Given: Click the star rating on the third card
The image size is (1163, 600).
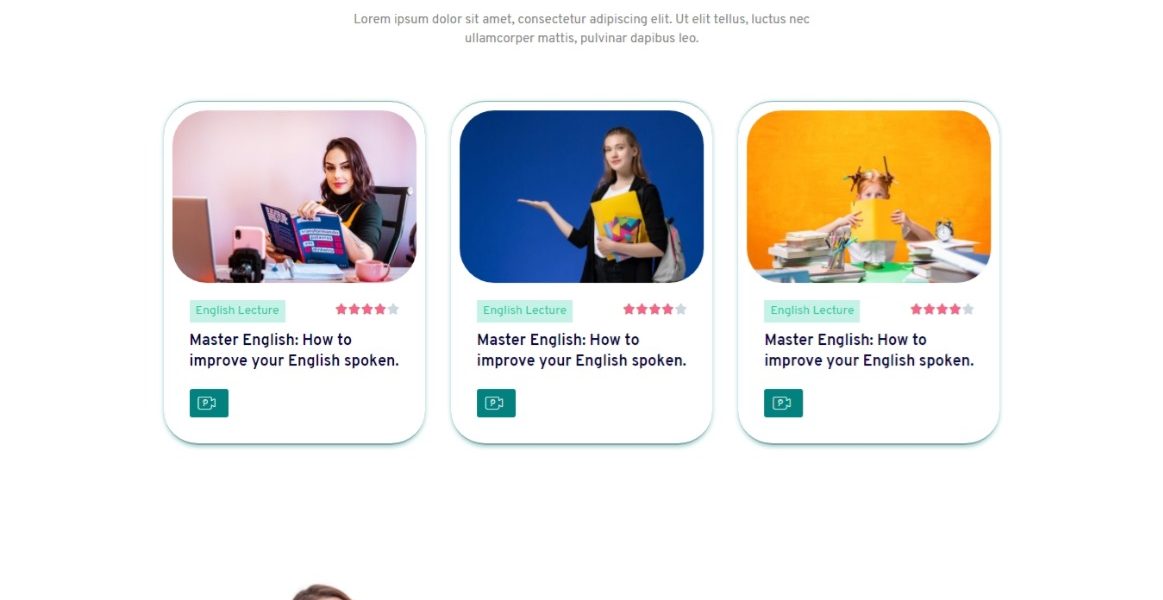Looking at the screenshot, I should point(941,309).
